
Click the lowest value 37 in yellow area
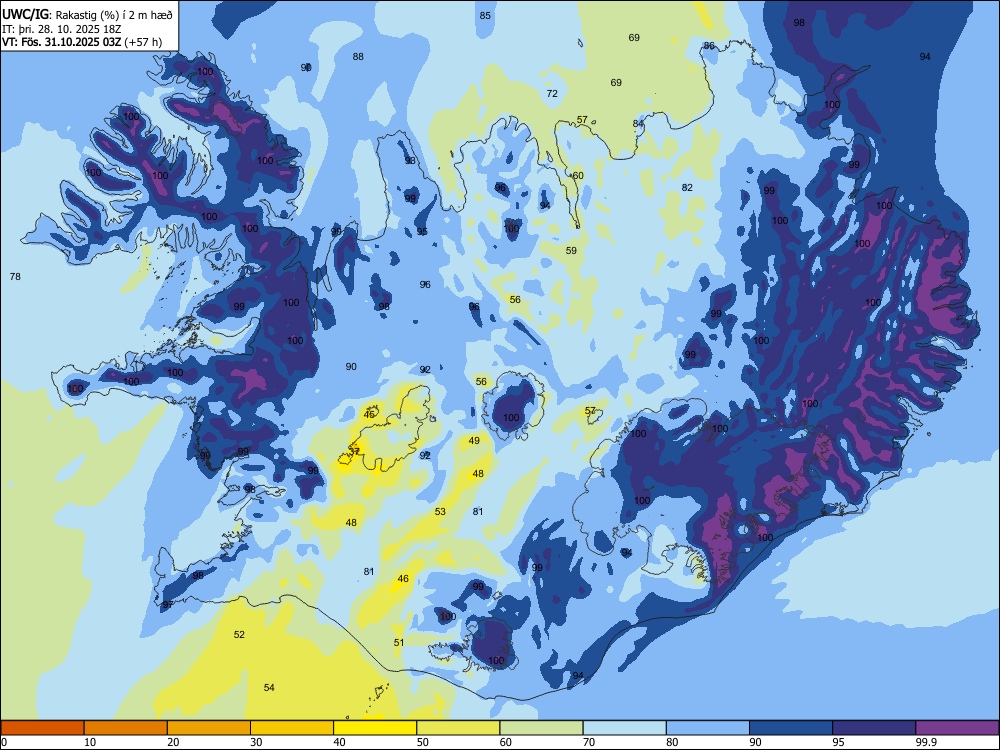355,451
